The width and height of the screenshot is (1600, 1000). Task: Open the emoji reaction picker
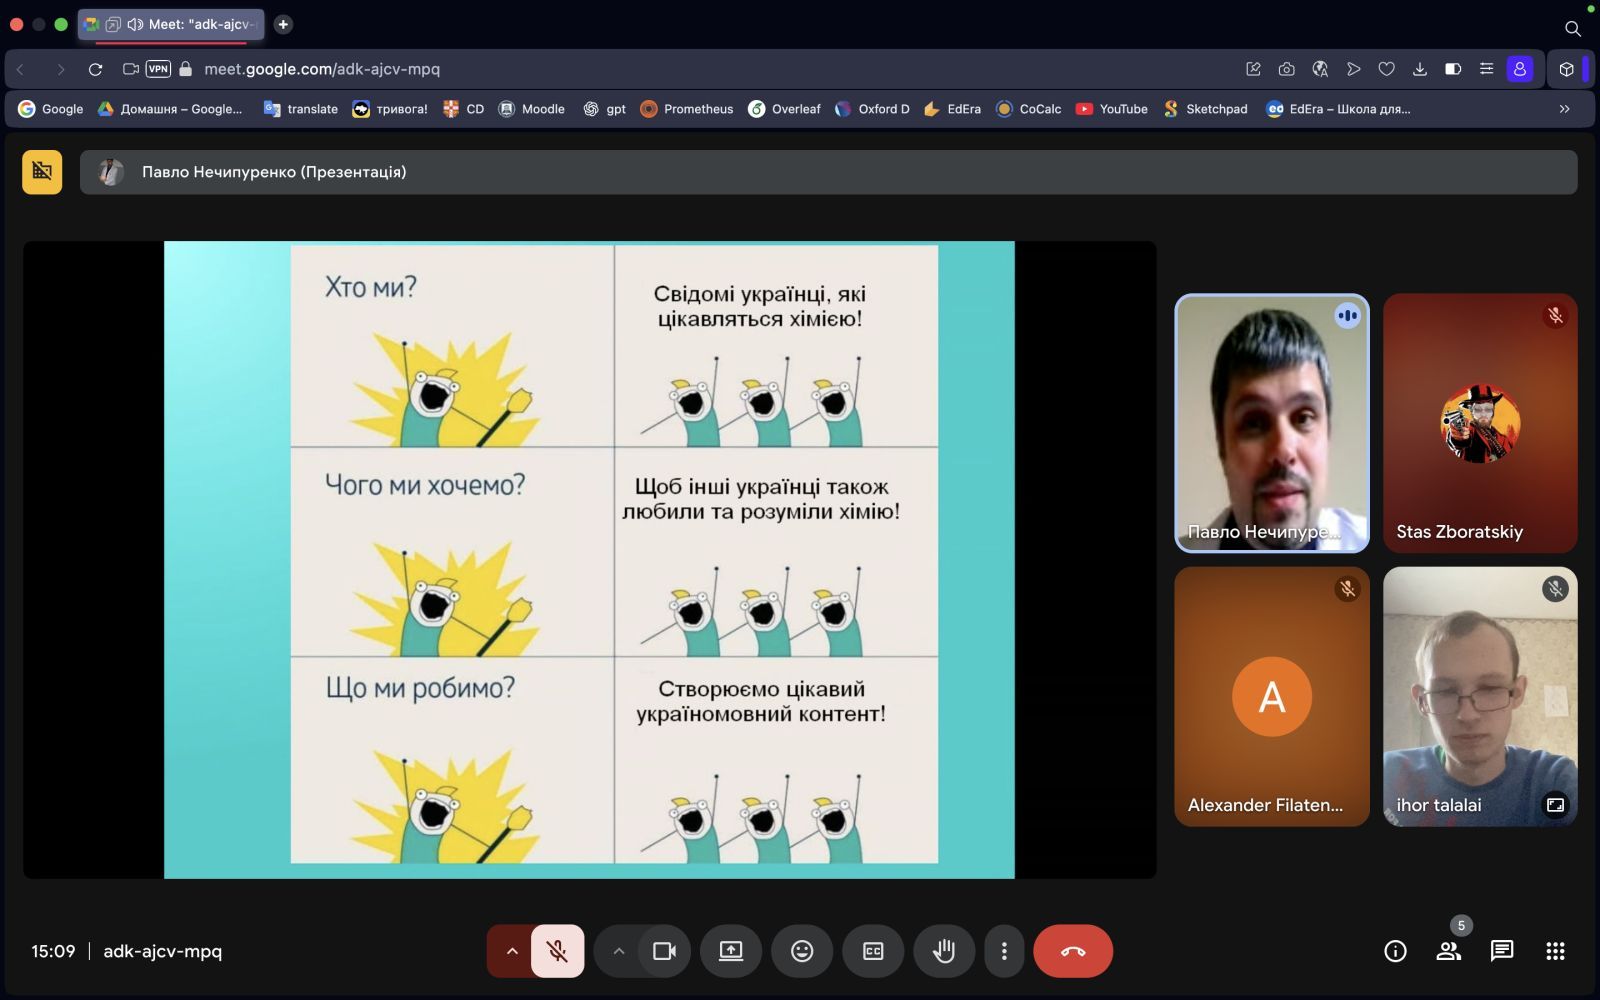801,951
